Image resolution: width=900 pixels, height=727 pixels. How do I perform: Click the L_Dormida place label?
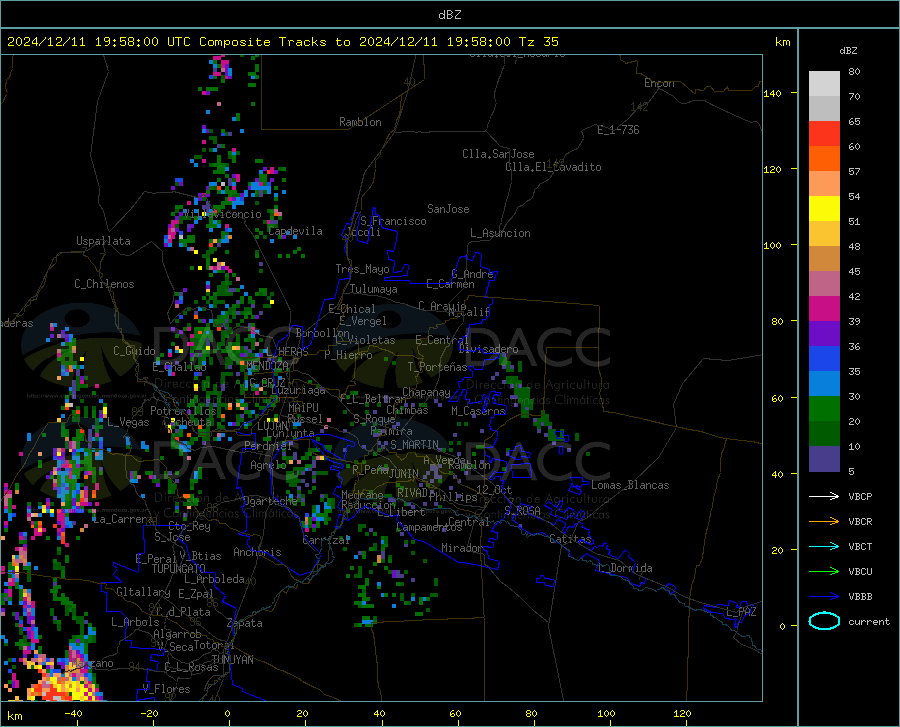click(624, 568)
